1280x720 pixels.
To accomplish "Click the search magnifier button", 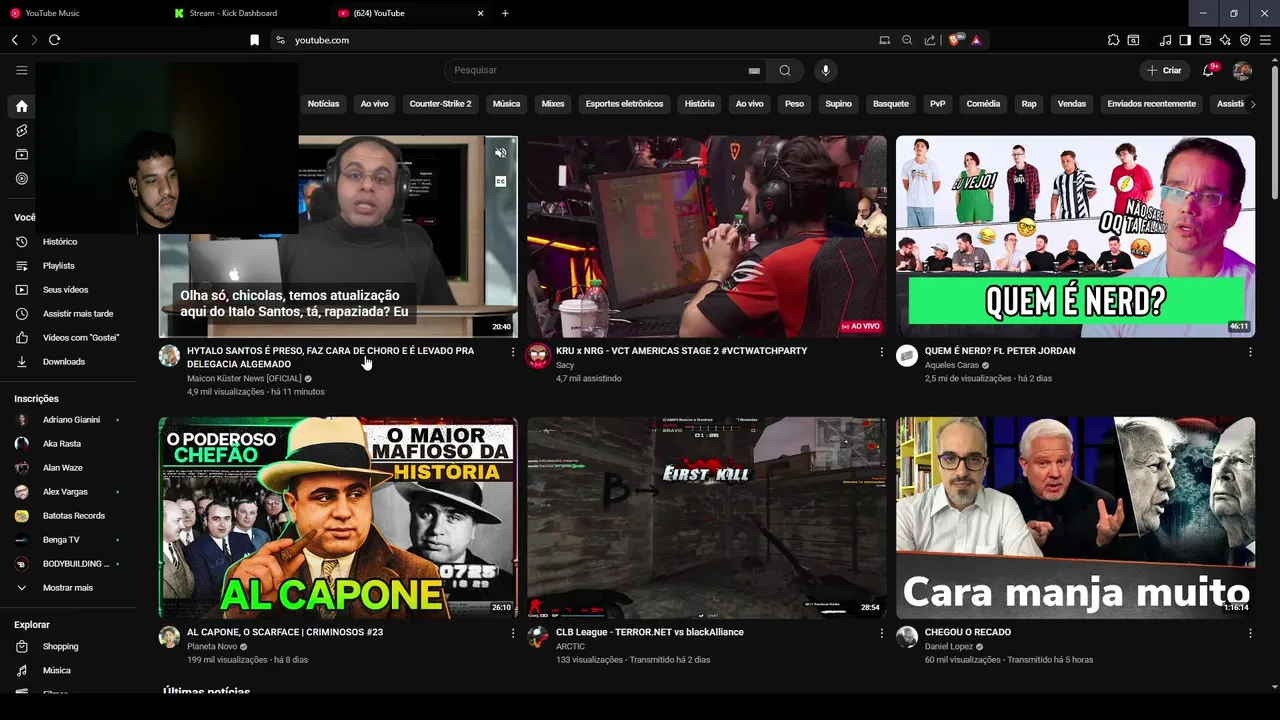I will point(785,70).
